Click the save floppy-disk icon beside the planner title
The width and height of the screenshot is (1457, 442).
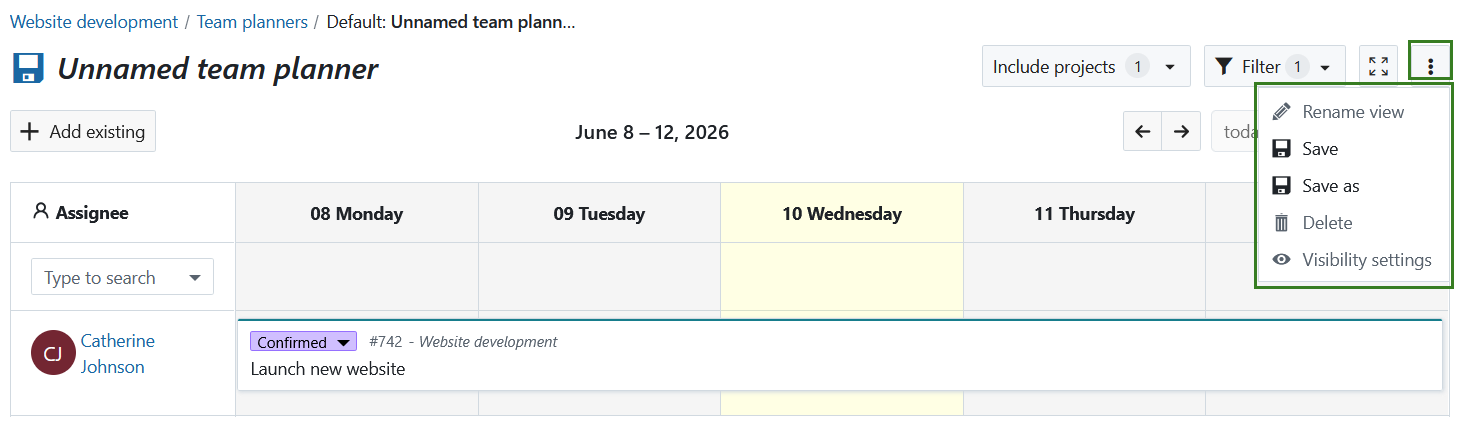28,68
